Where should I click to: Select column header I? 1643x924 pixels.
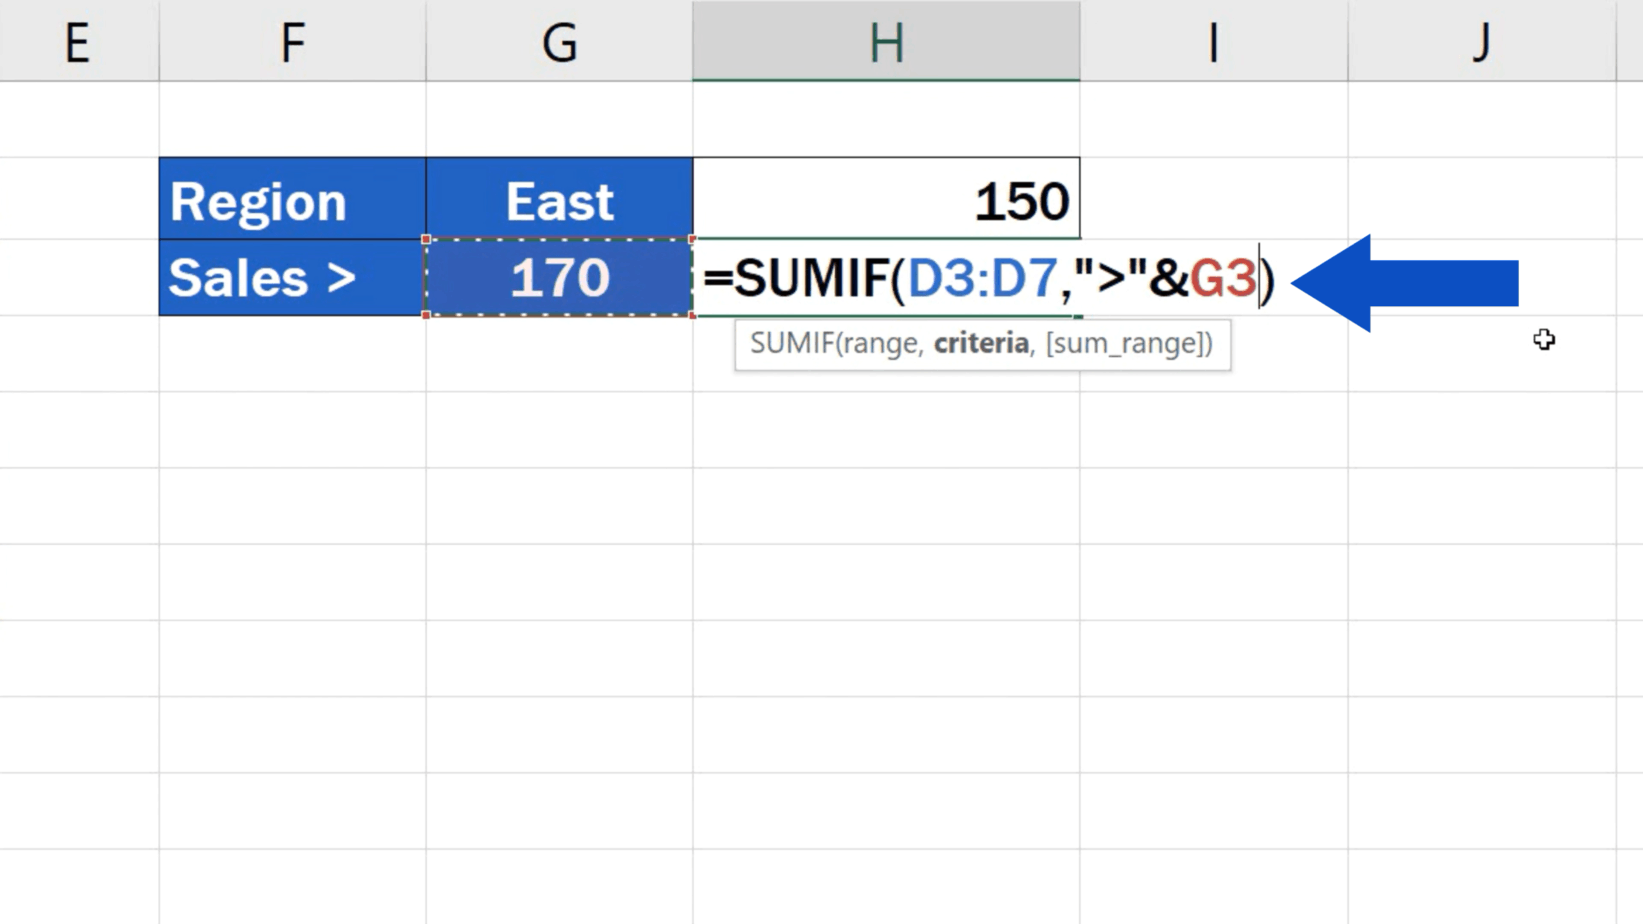click(x=1212, y=40)
